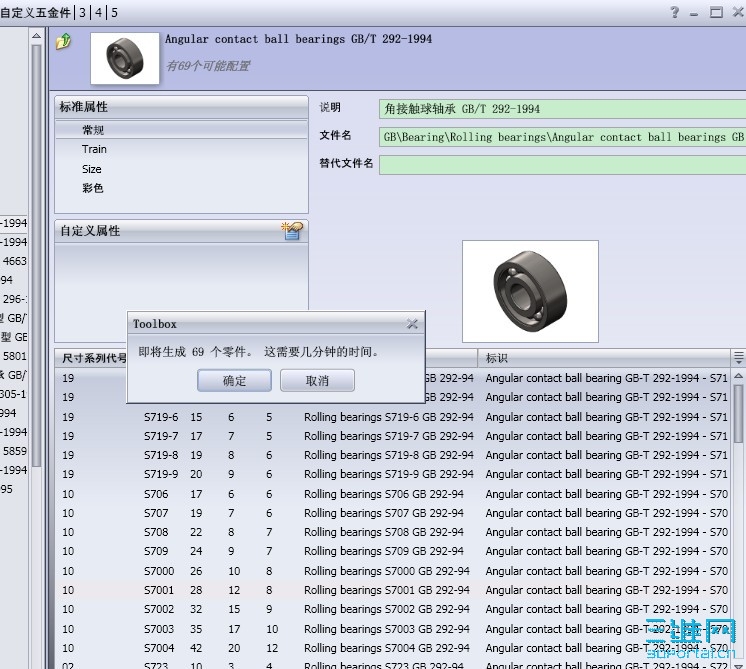The width and height of the screenshot is (746, 669).
Task: Select 常规 in standard properties
Action: click(x=181, y=130)
